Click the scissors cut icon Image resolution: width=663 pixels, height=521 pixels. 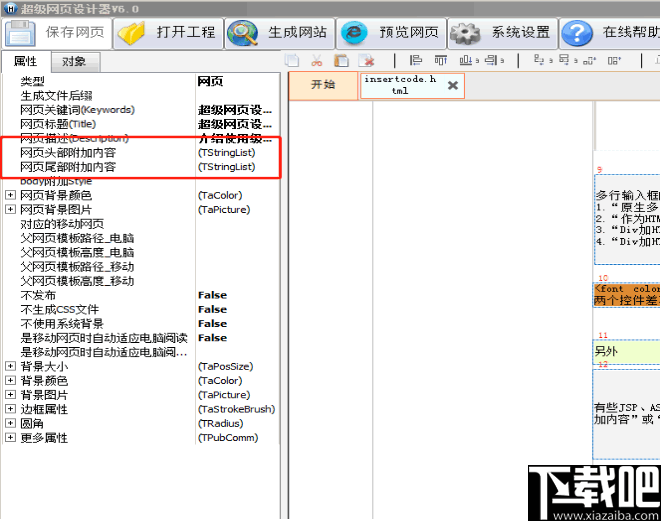pyautogui.click(x=316, y=60)
